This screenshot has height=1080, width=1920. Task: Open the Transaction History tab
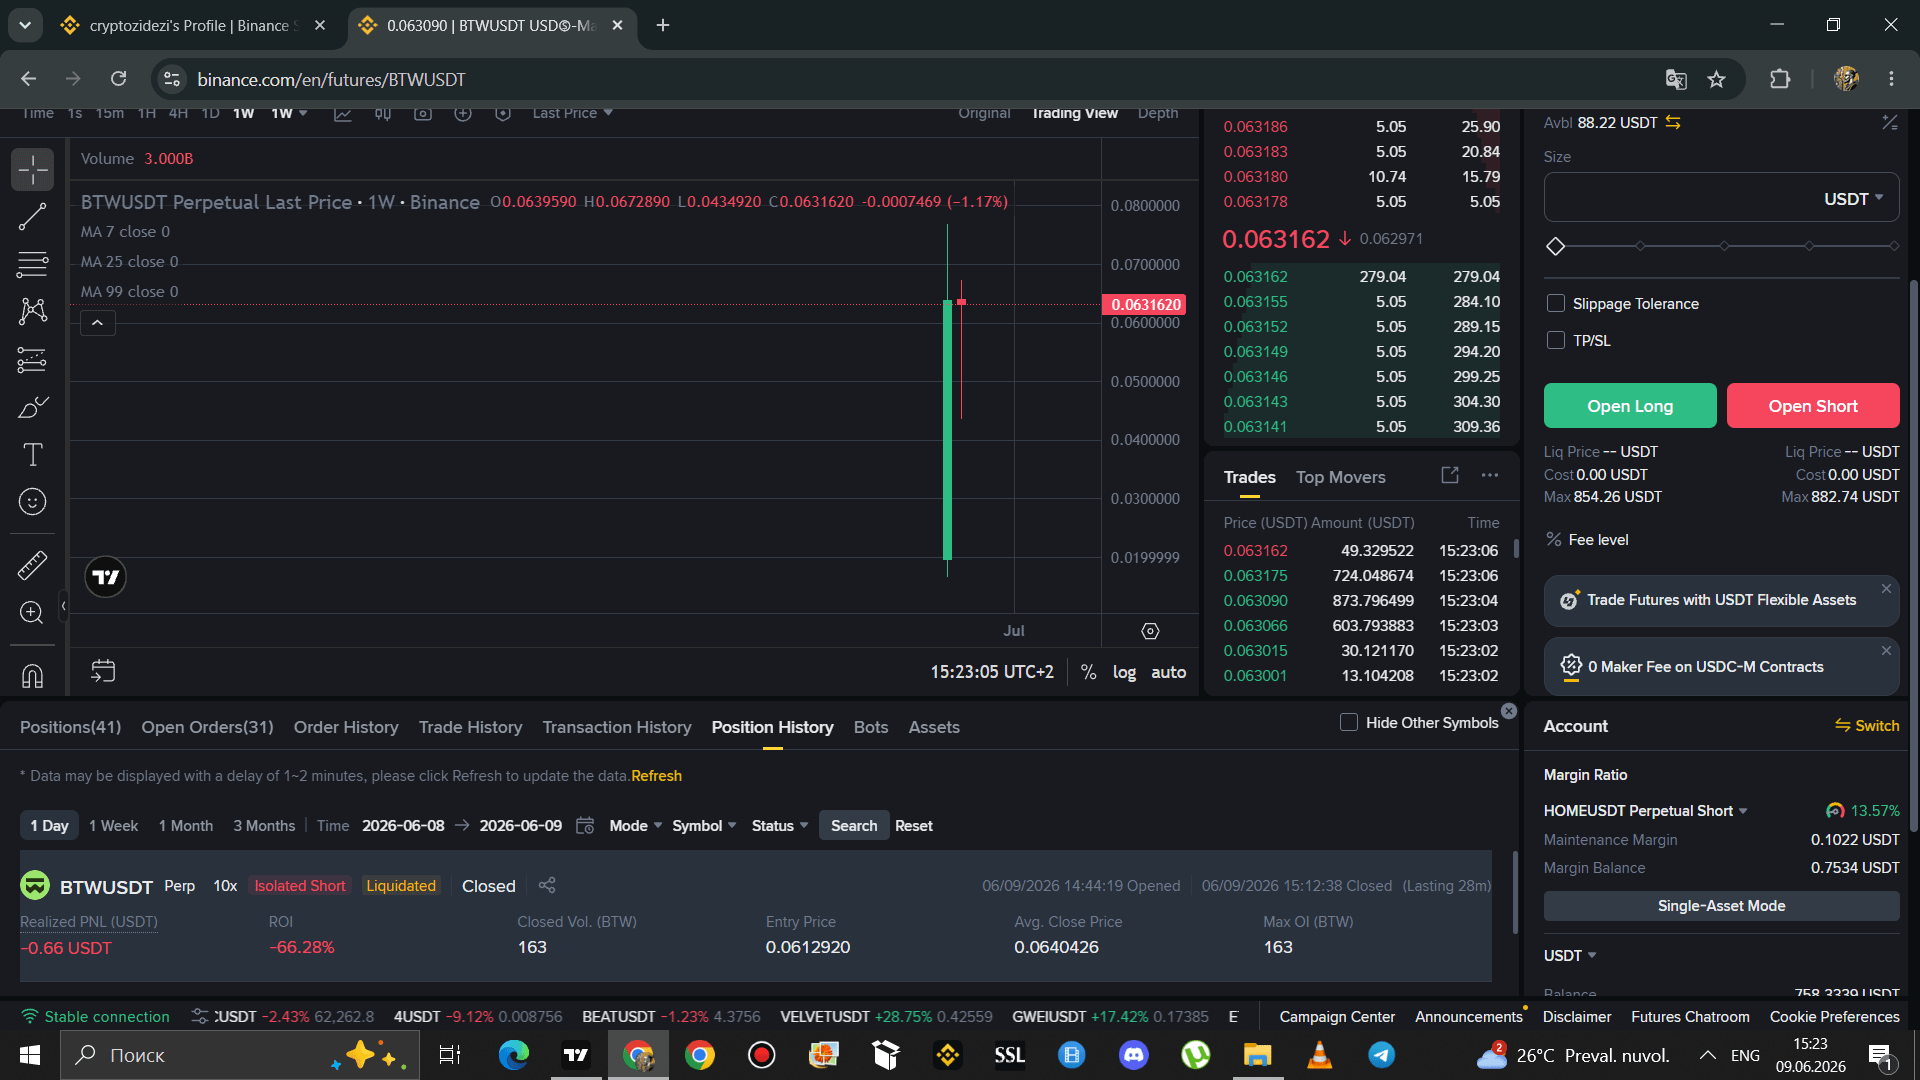pos(617,727)
